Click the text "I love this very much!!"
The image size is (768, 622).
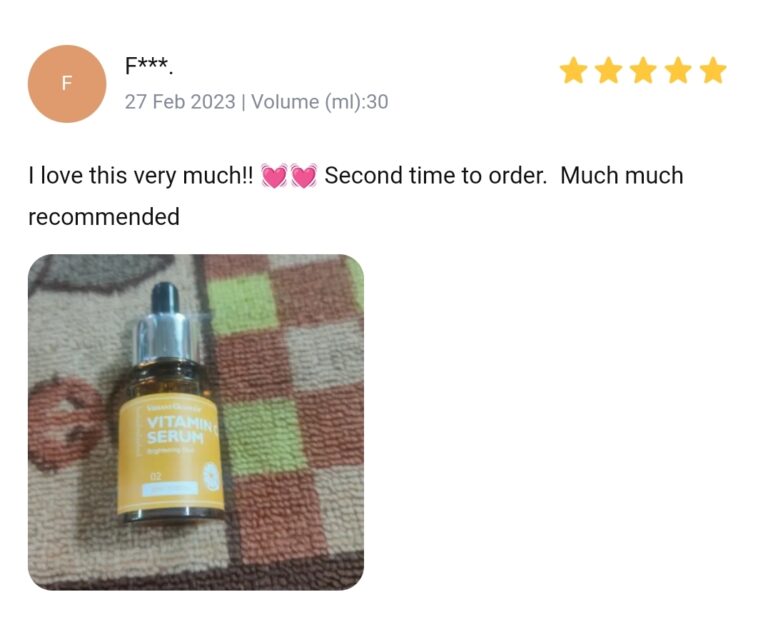[x=141, y=176]
